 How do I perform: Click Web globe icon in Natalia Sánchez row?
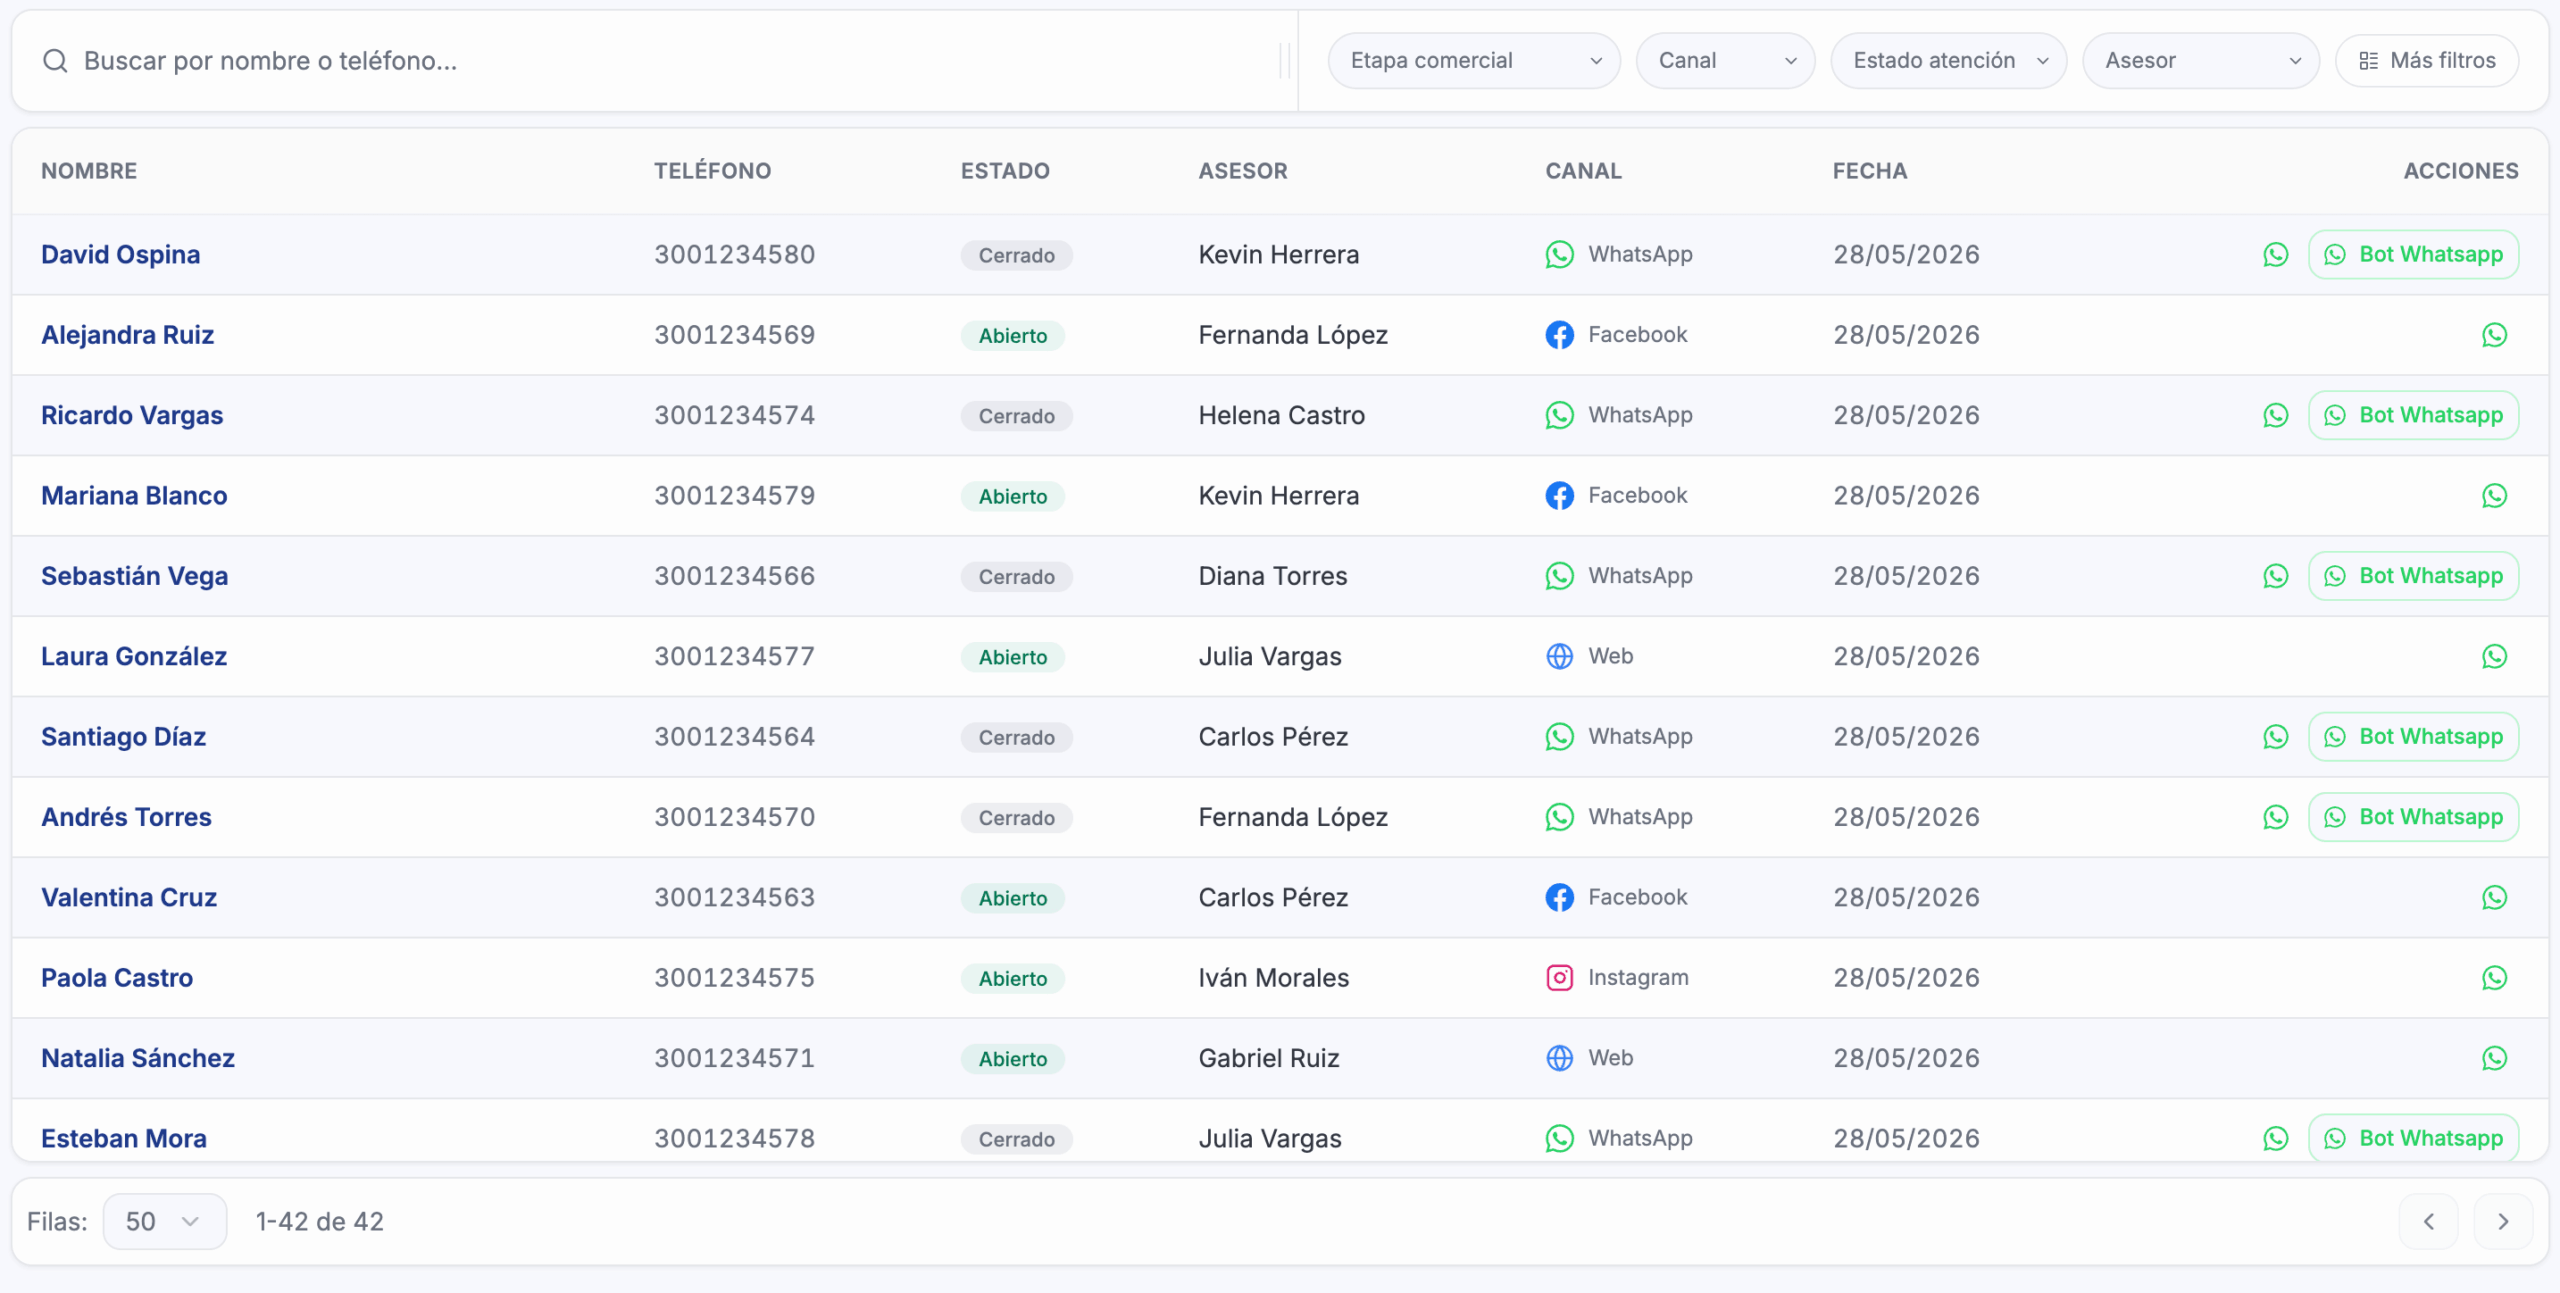(x=1559, y=1058)
